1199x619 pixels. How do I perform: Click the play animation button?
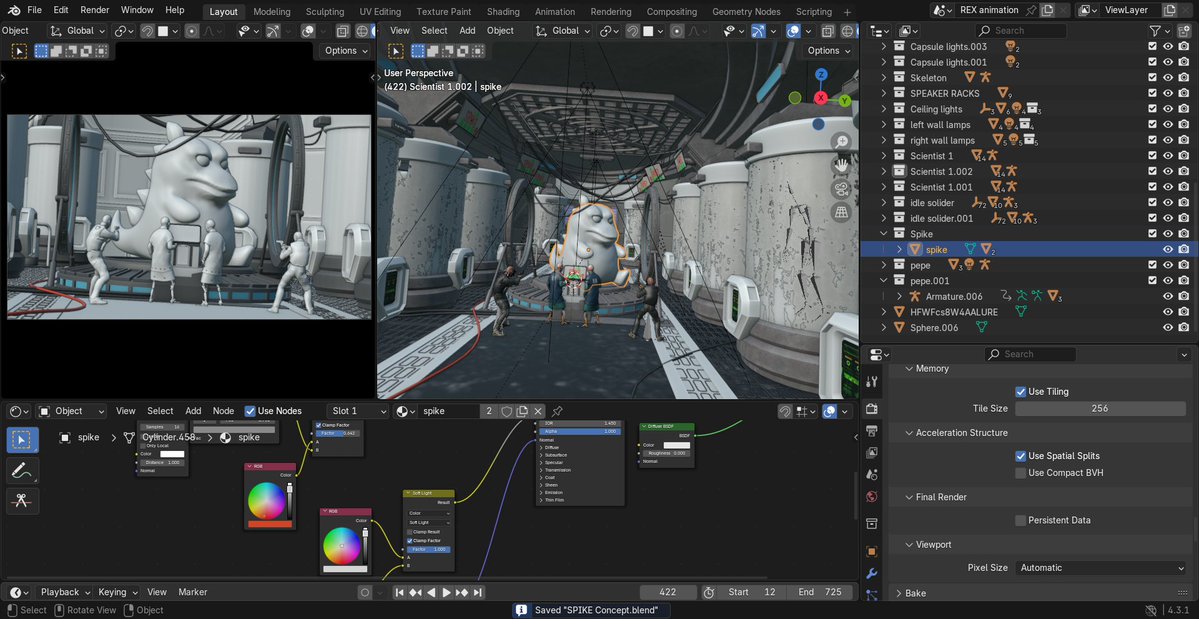point(447,592)
